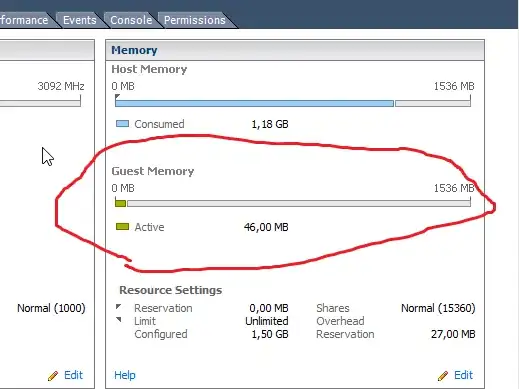Viewport: 519px width, 389px height.
Task: Select the Active legend label
Action: pos(149,227)
